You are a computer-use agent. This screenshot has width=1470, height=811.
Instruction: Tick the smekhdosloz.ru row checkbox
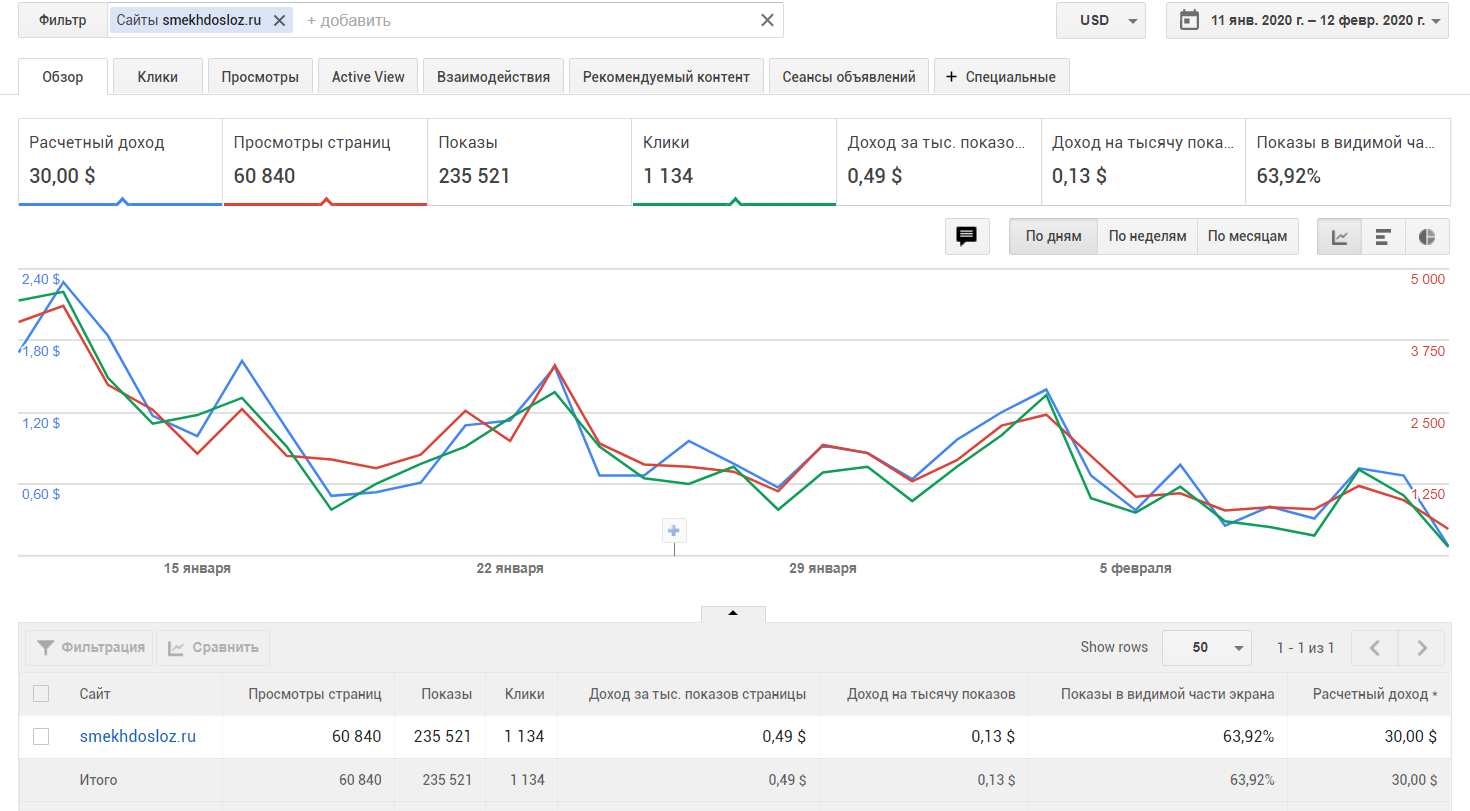(41, 737)
